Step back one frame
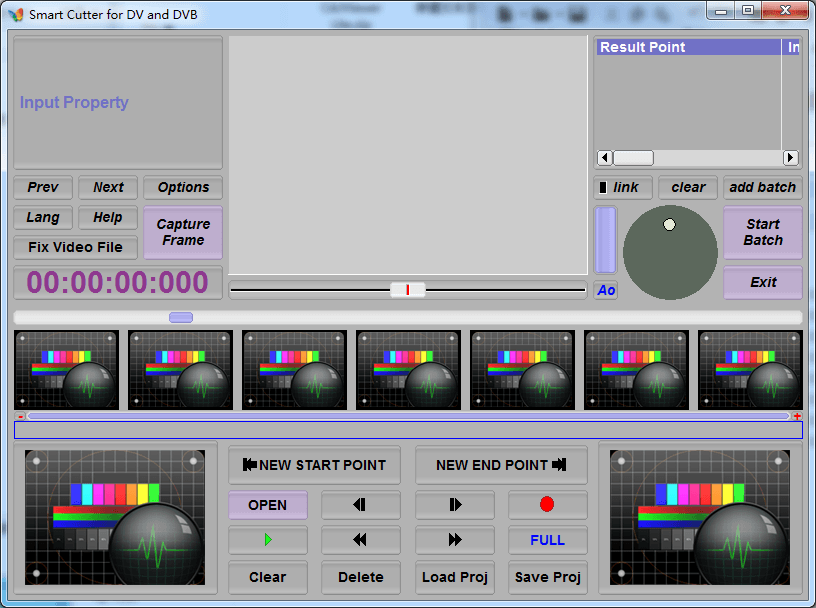 [360, 505]
